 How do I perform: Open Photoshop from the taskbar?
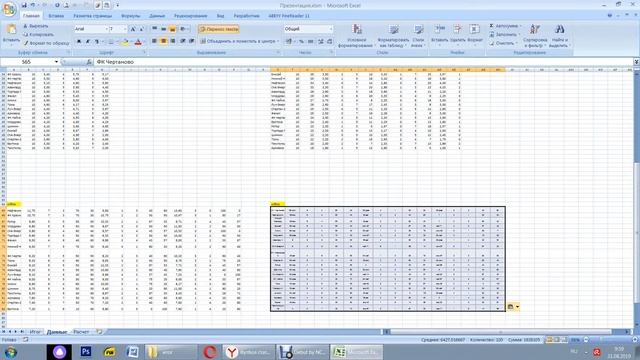(86, 351)
